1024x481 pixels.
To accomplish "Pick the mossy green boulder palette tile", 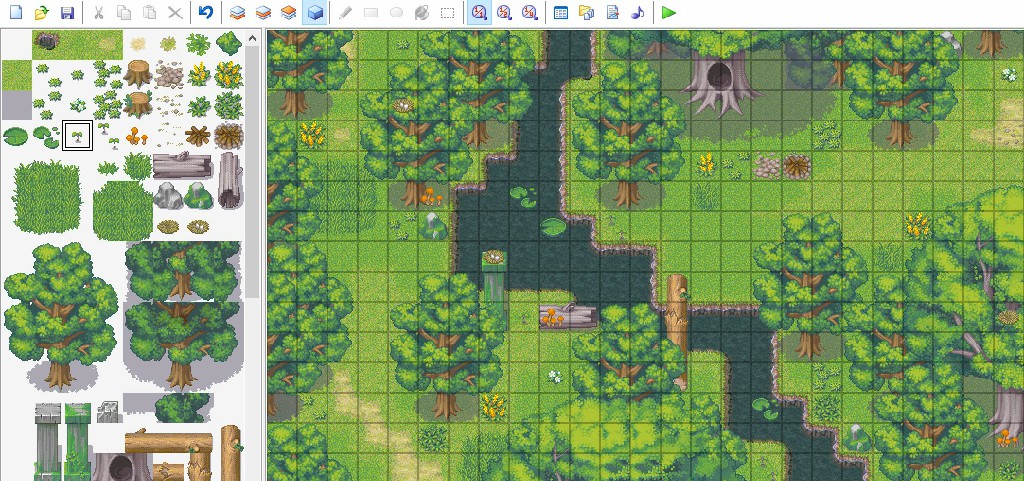I will 199,196.
